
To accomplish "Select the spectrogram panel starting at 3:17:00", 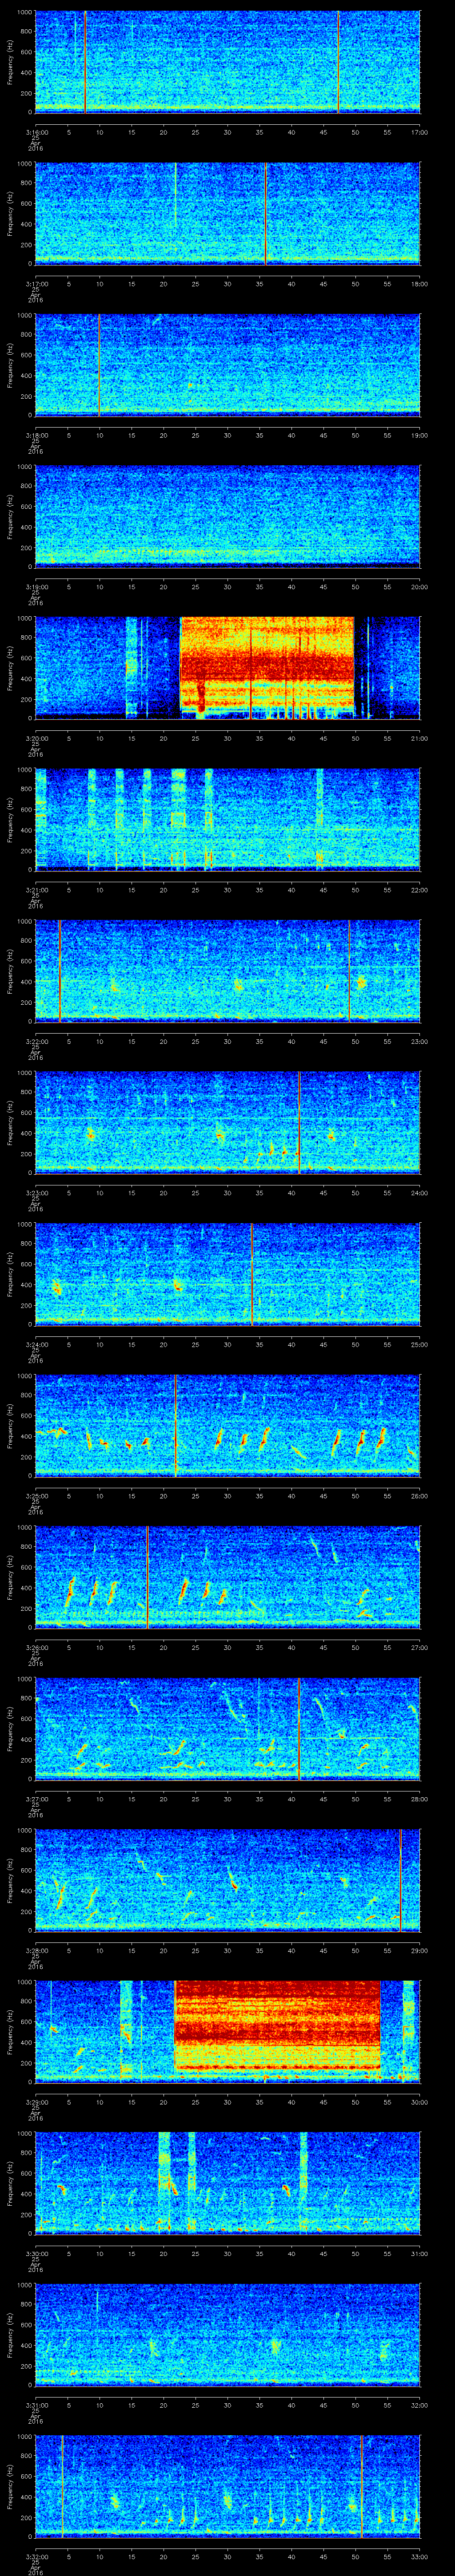I will [x=227, y=214].
